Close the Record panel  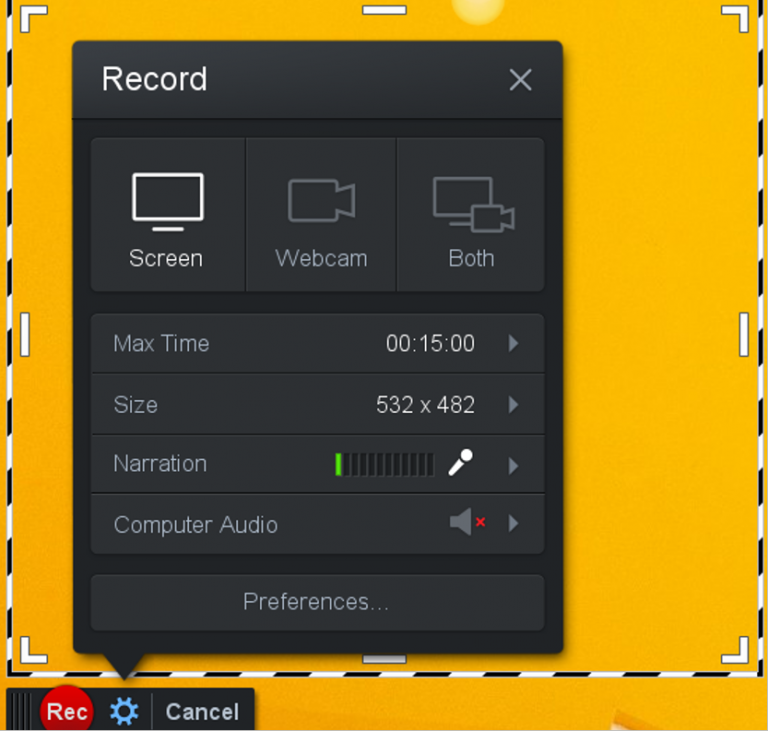(x=520, y=80)
